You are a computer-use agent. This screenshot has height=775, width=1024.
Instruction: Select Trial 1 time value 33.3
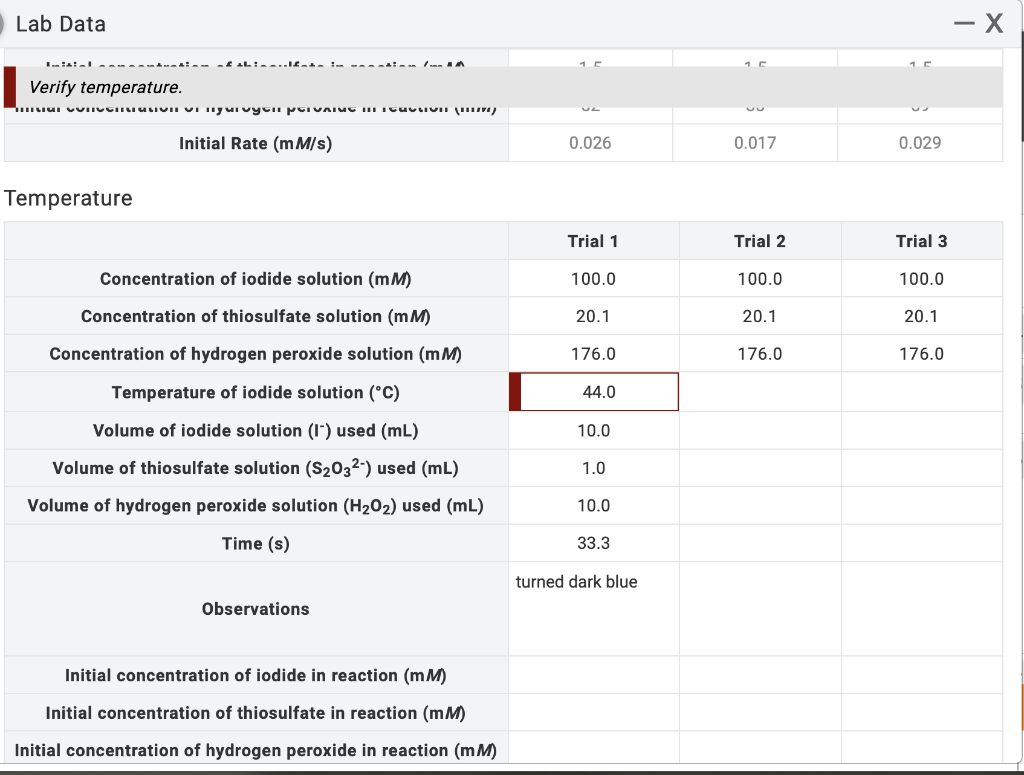pos(594,543)
